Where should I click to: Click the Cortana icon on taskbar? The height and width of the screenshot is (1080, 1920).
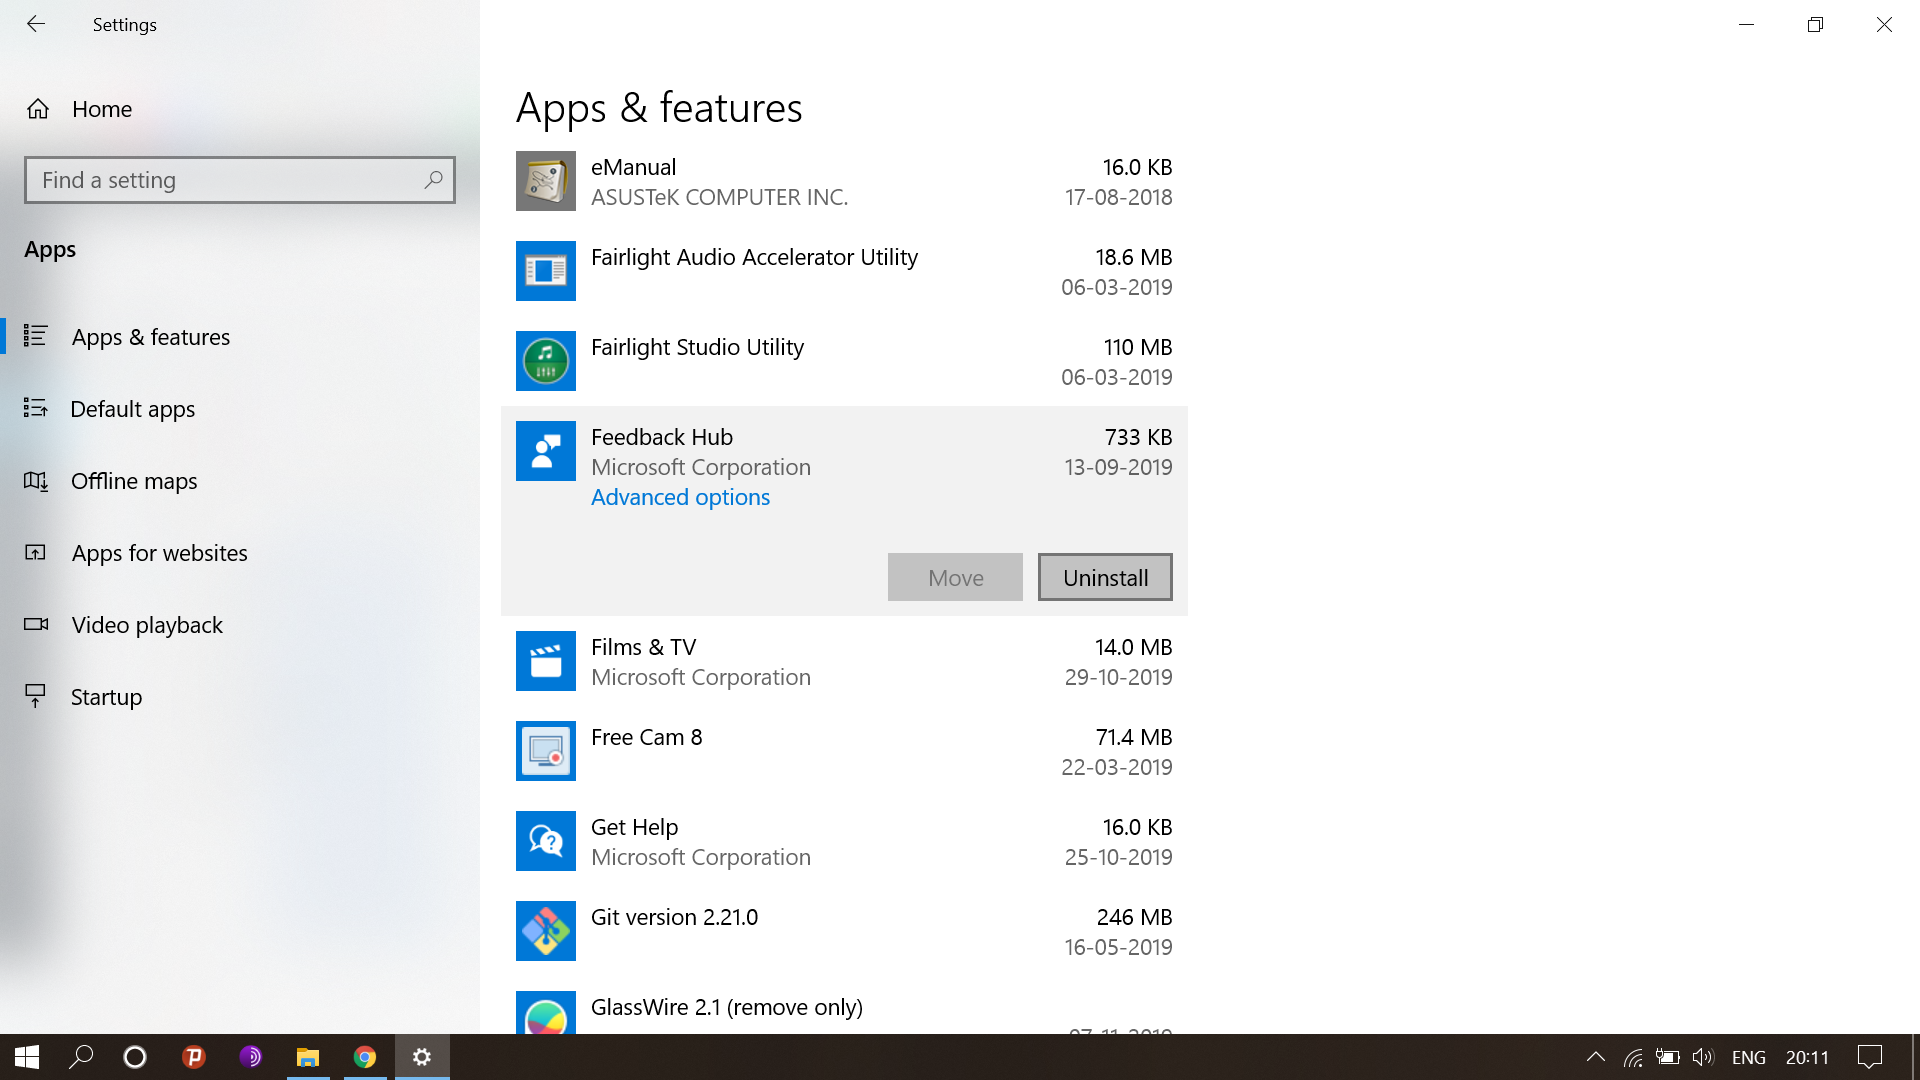pos(135,1057)
